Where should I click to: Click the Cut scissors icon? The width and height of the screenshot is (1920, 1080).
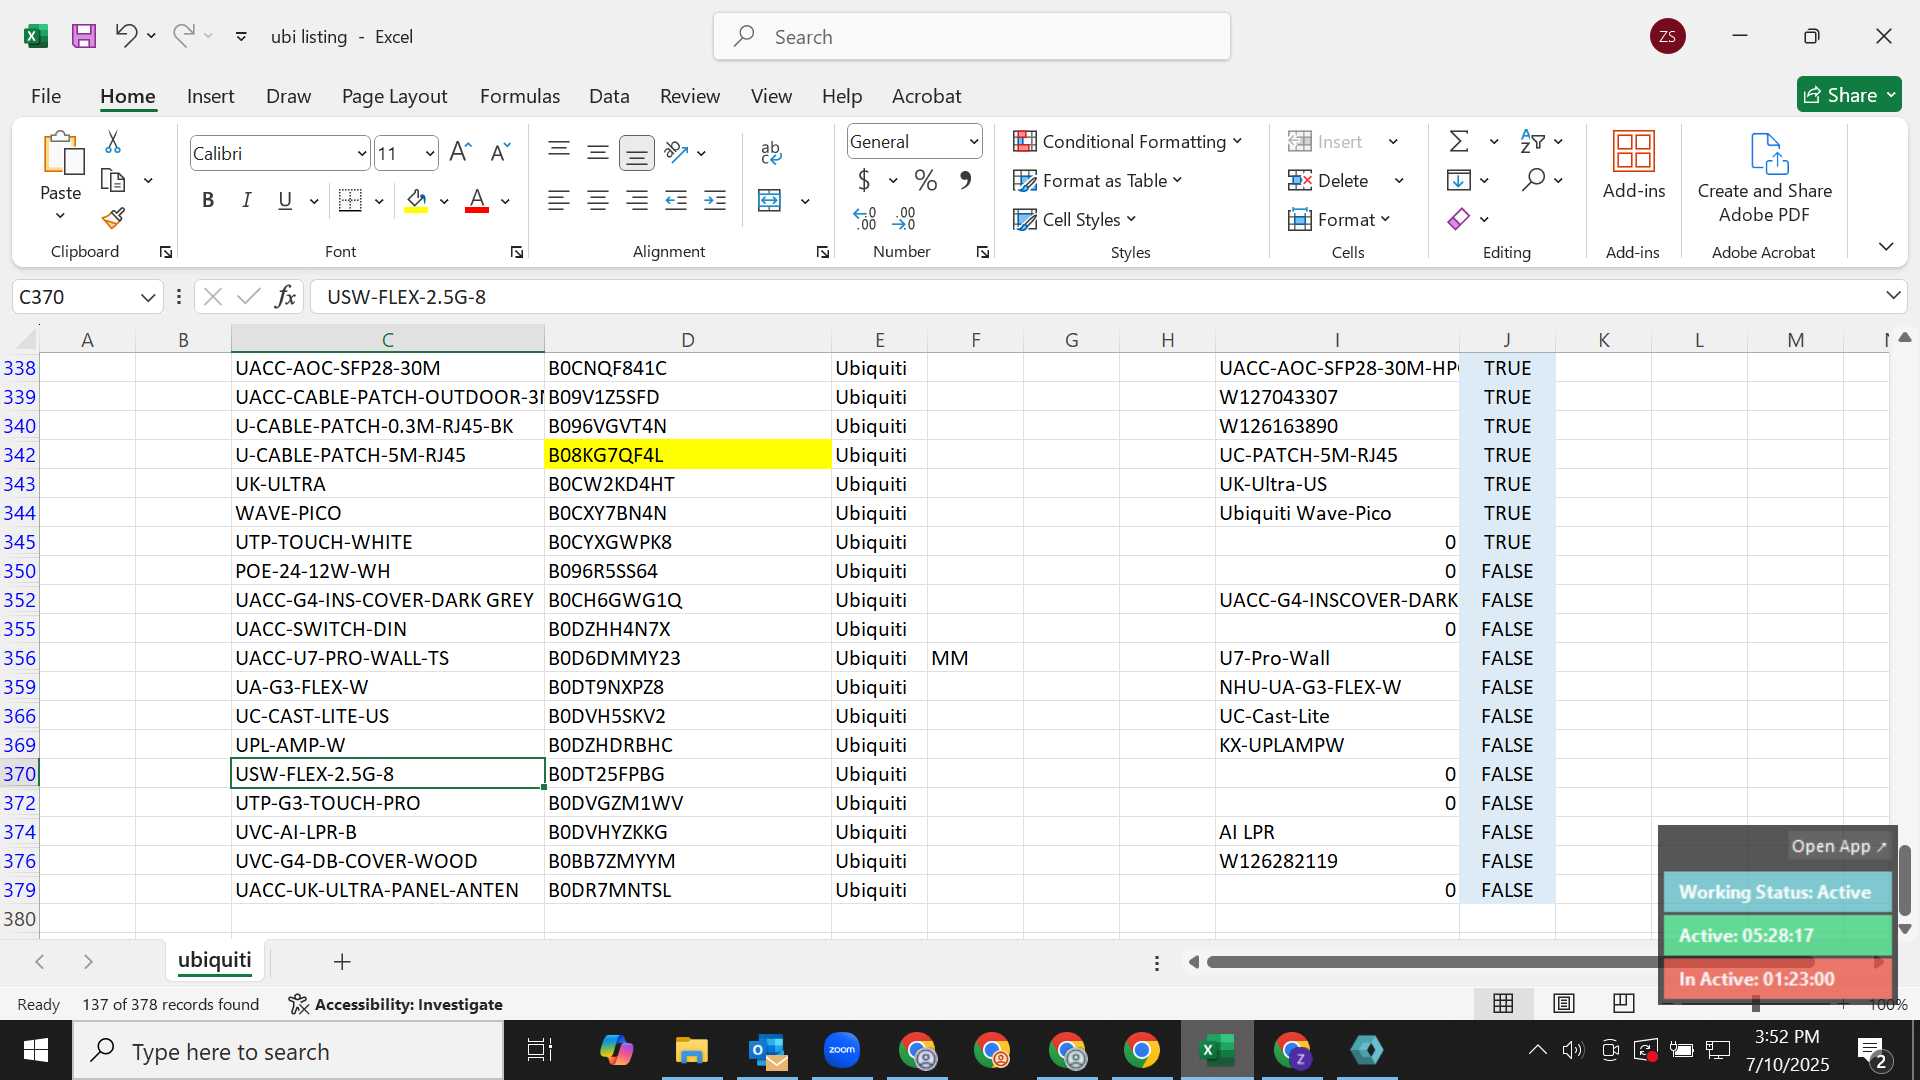coord(113,142)
